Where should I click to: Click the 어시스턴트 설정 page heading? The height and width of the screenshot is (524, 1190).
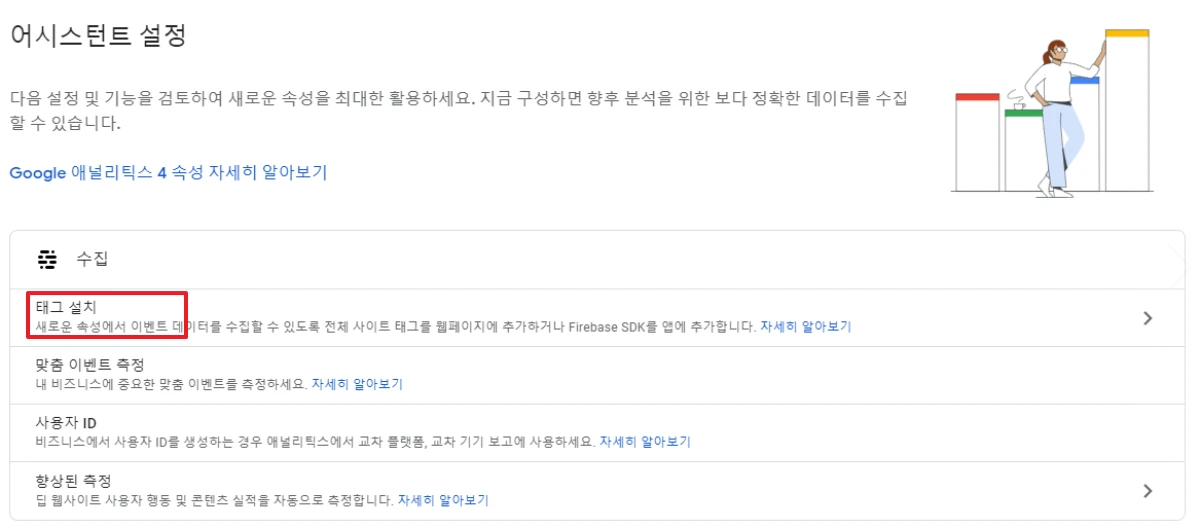click(x=98, y=36)
